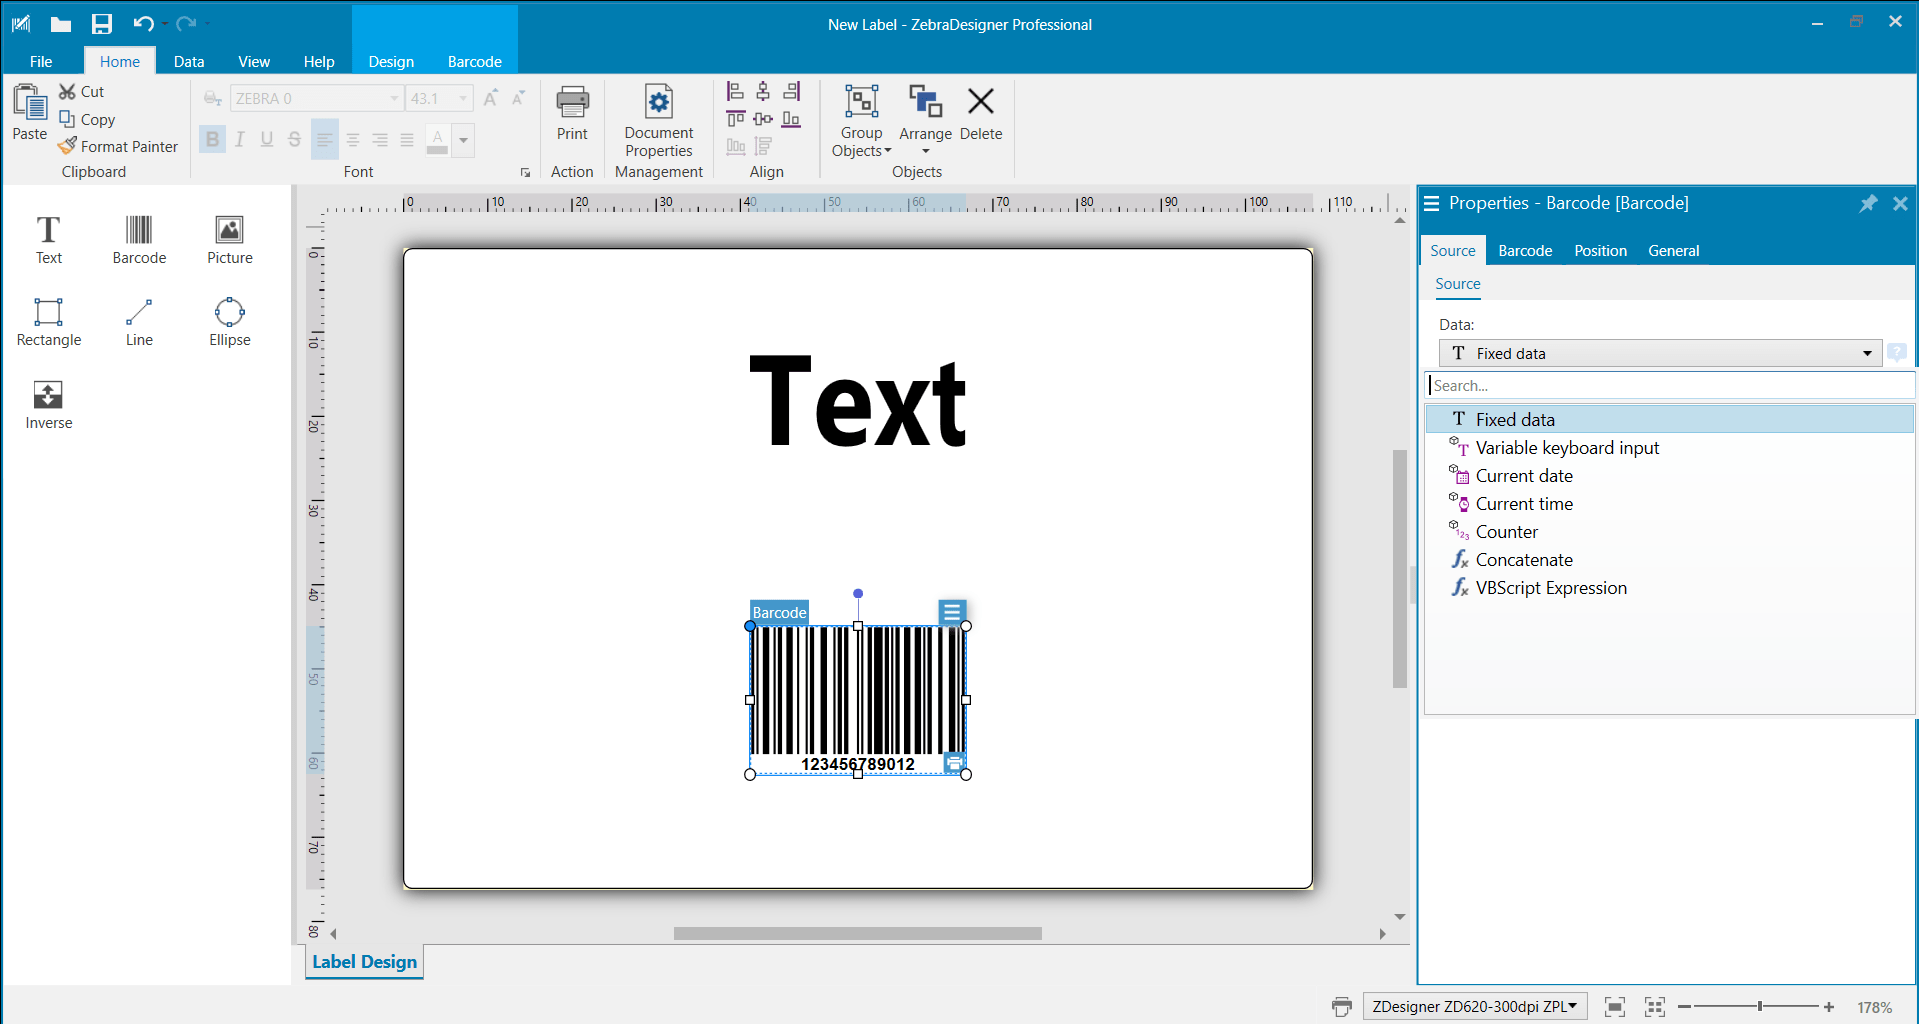The image size is (1919, 1024).
Task: Switch to the Position properties tab
Action: [x=1600, y=251]
